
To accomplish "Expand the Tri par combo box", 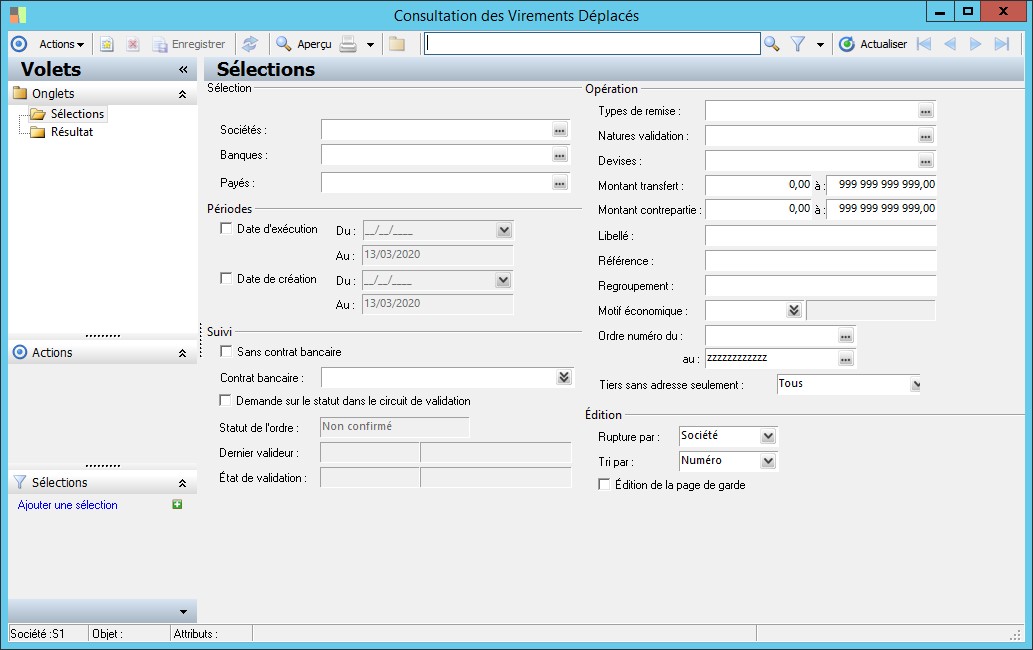I will pyautogui.click(x=767, y=461).
